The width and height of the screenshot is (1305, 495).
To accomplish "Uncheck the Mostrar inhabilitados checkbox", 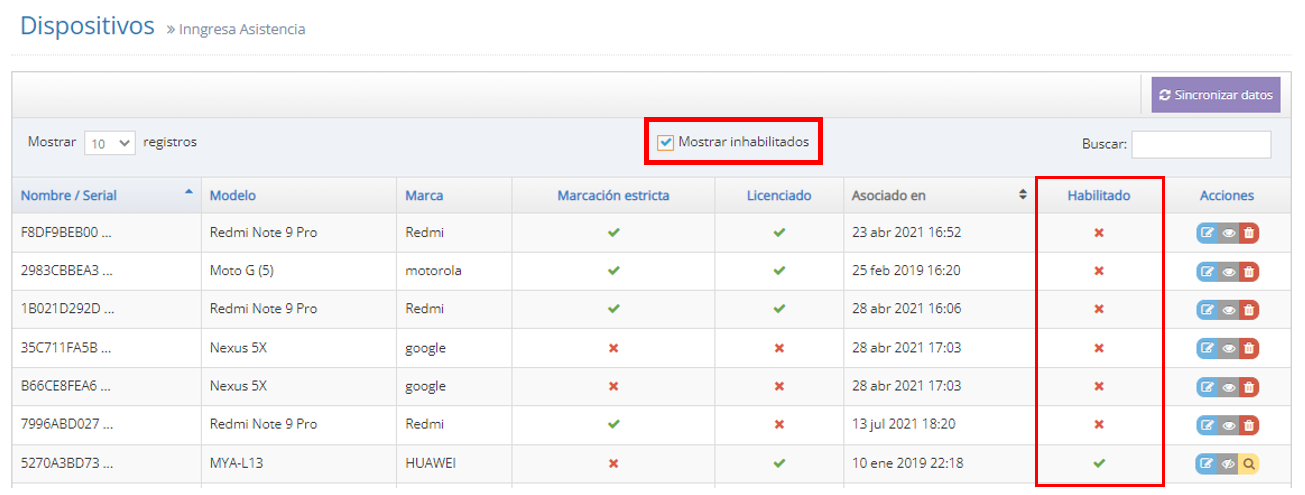I will pyautogui.click(x=666, y=143).
